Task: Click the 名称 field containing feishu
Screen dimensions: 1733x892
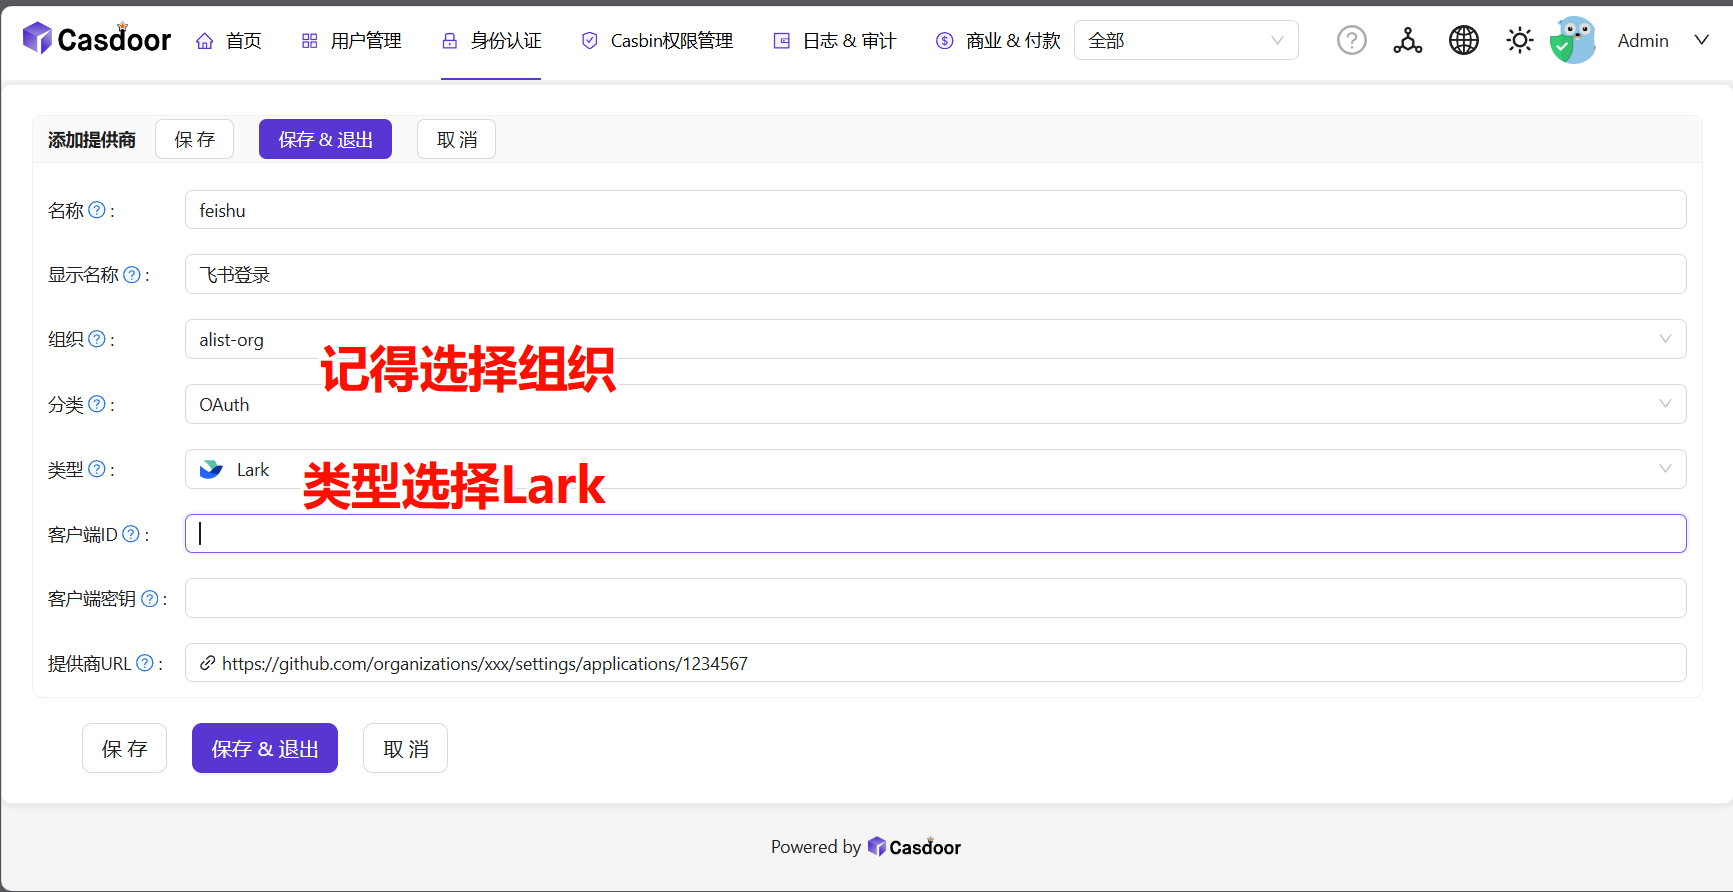Action: (935, 210)
